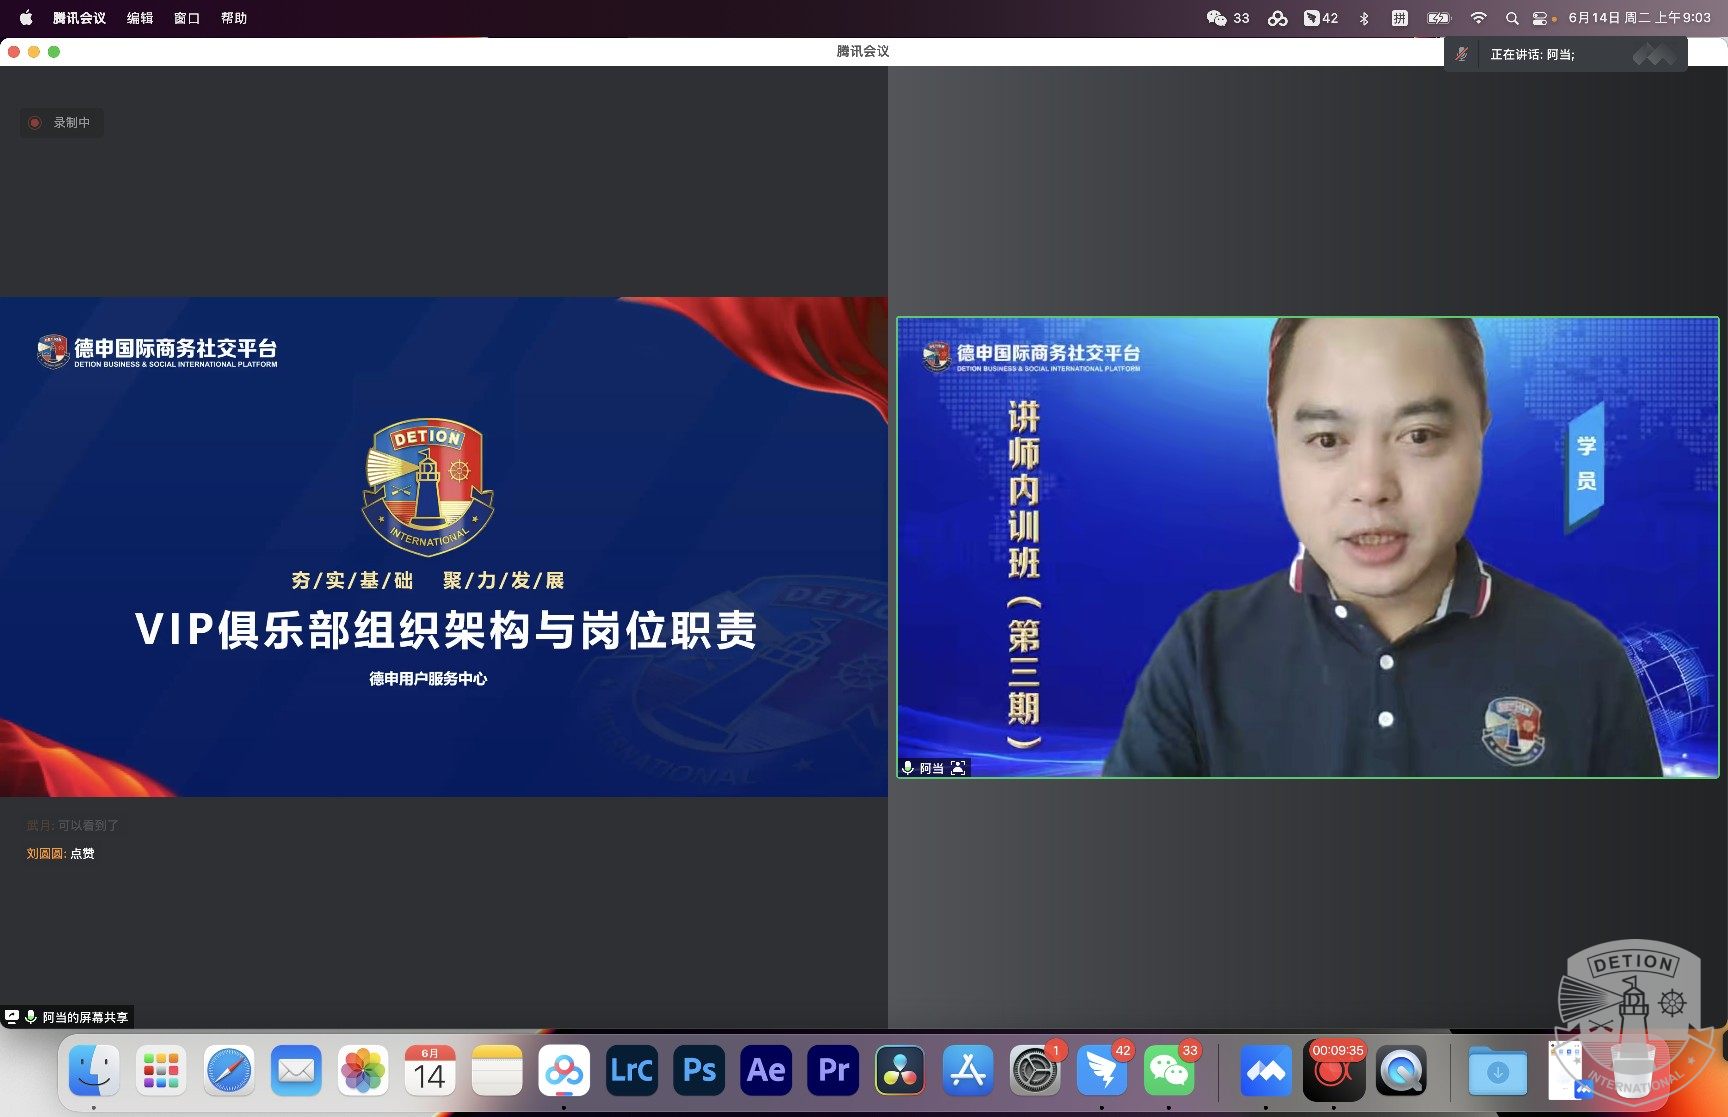The height and width of the screenshot is (1117, 1728).
Task: Click the screen recorder icon showing 00:09:35
Action: click(1334, 1071)
